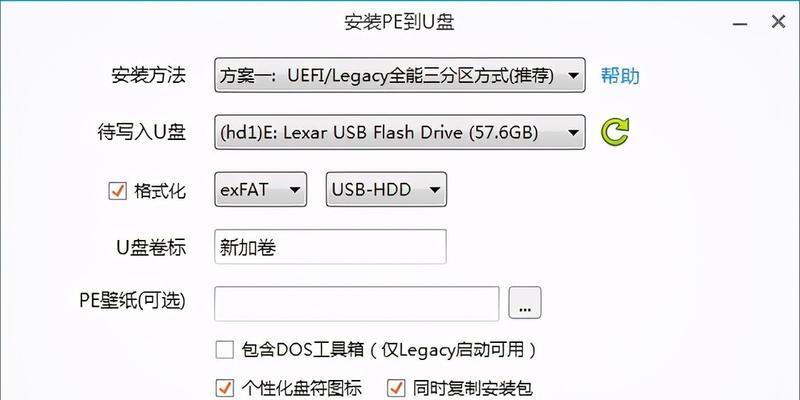Click the PE壁纸 path input field

click(x=357, y=304)
